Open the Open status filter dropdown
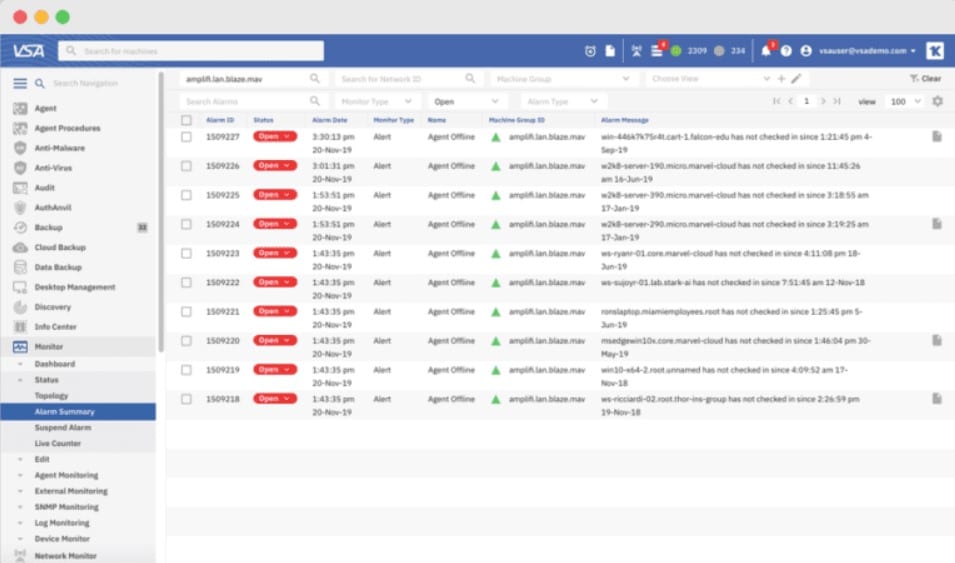 click(467, 101)
